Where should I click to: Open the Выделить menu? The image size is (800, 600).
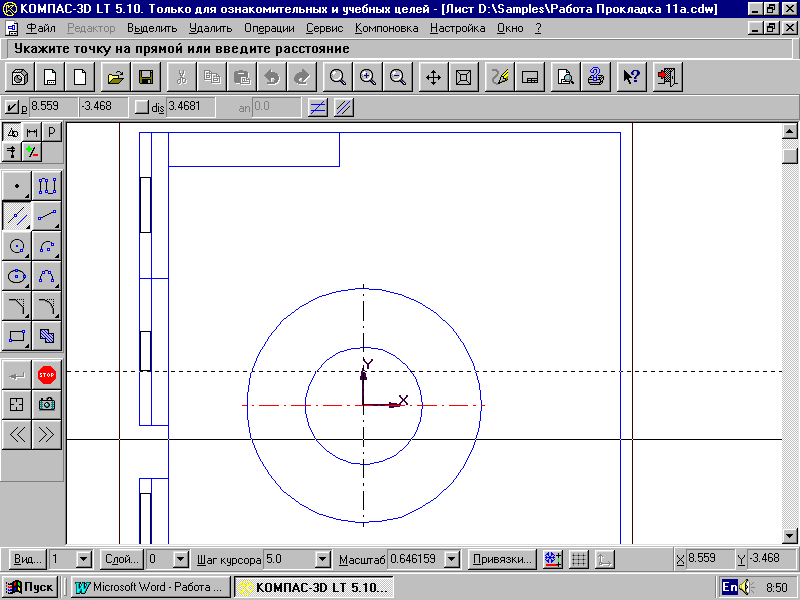(x=152, y=28)
